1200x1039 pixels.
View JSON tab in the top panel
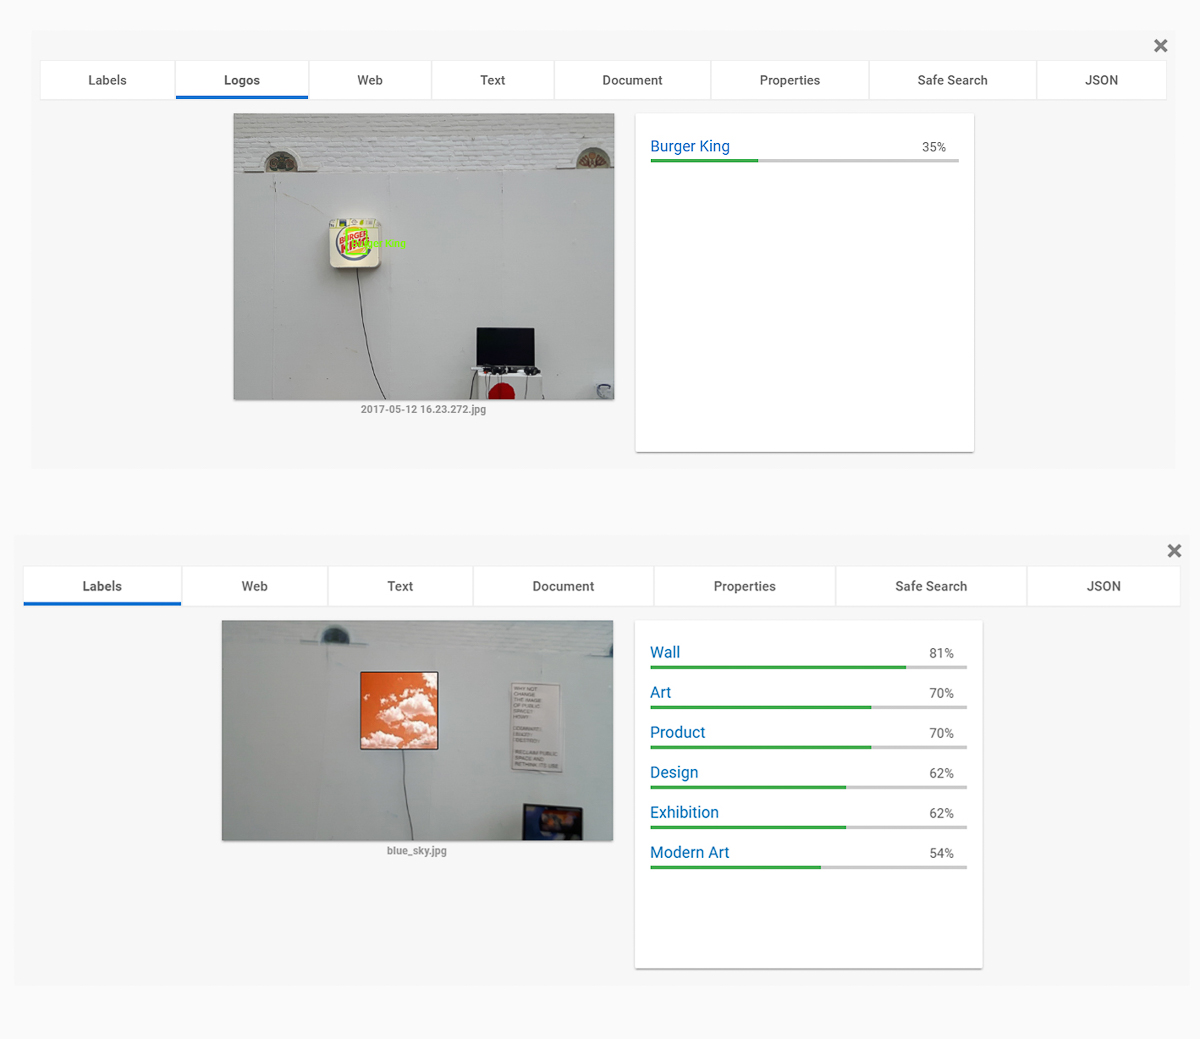pos(1101,80)
